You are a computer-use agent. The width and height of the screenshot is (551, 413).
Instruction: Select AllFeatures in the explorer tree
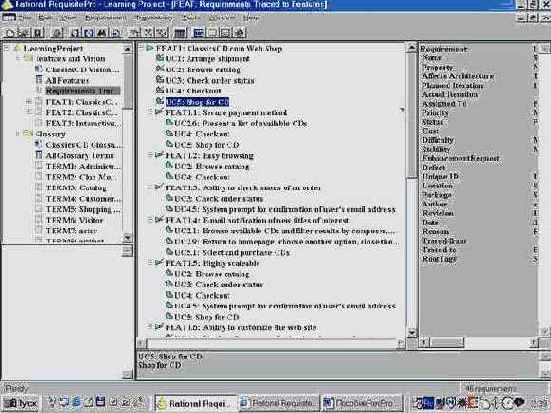(x=67, y=80)
